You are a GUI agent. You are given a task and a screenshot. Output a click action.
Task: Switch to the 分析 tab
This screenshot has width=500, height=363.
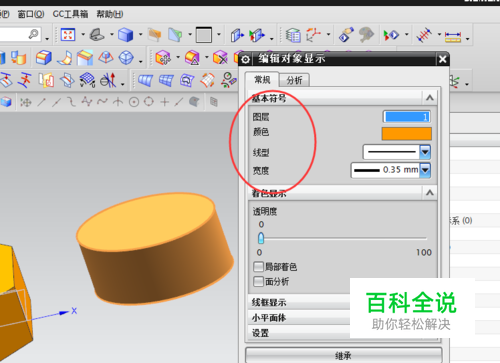[294, 80]
